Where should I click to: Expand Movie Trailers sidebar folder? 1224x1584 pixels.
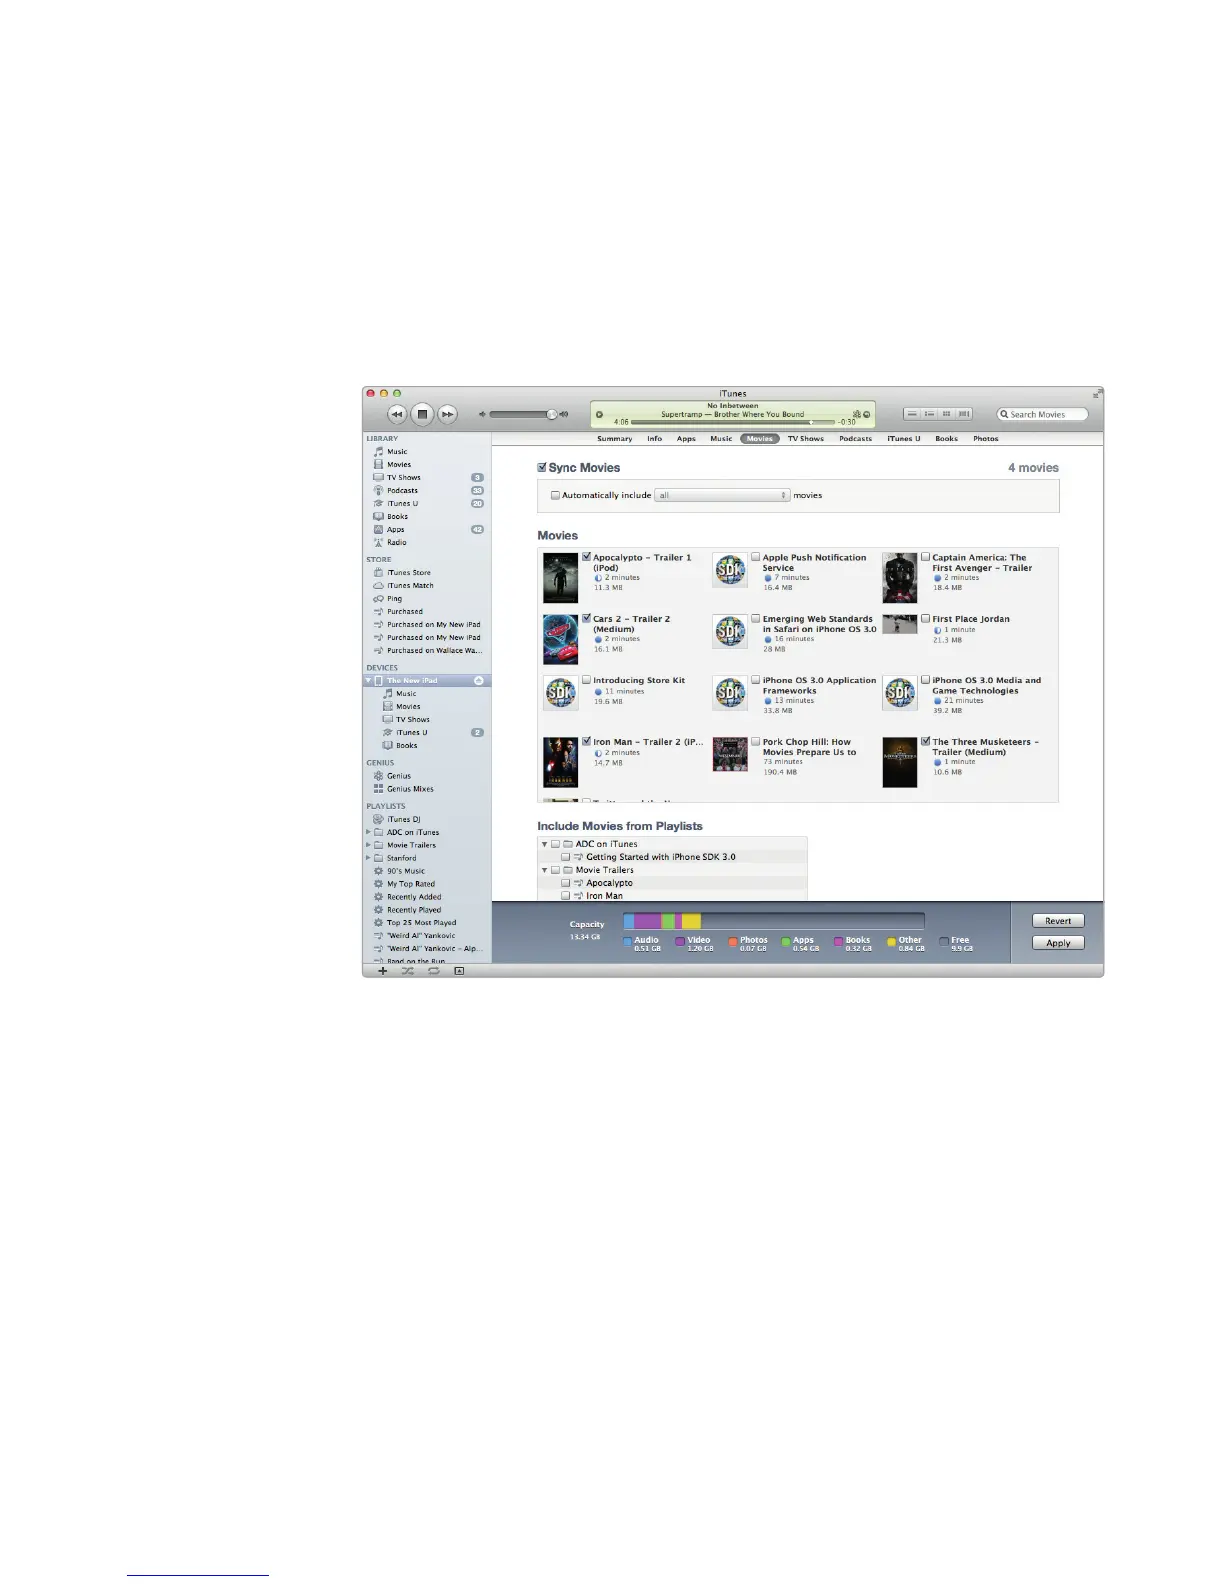(x=368, y=846)
